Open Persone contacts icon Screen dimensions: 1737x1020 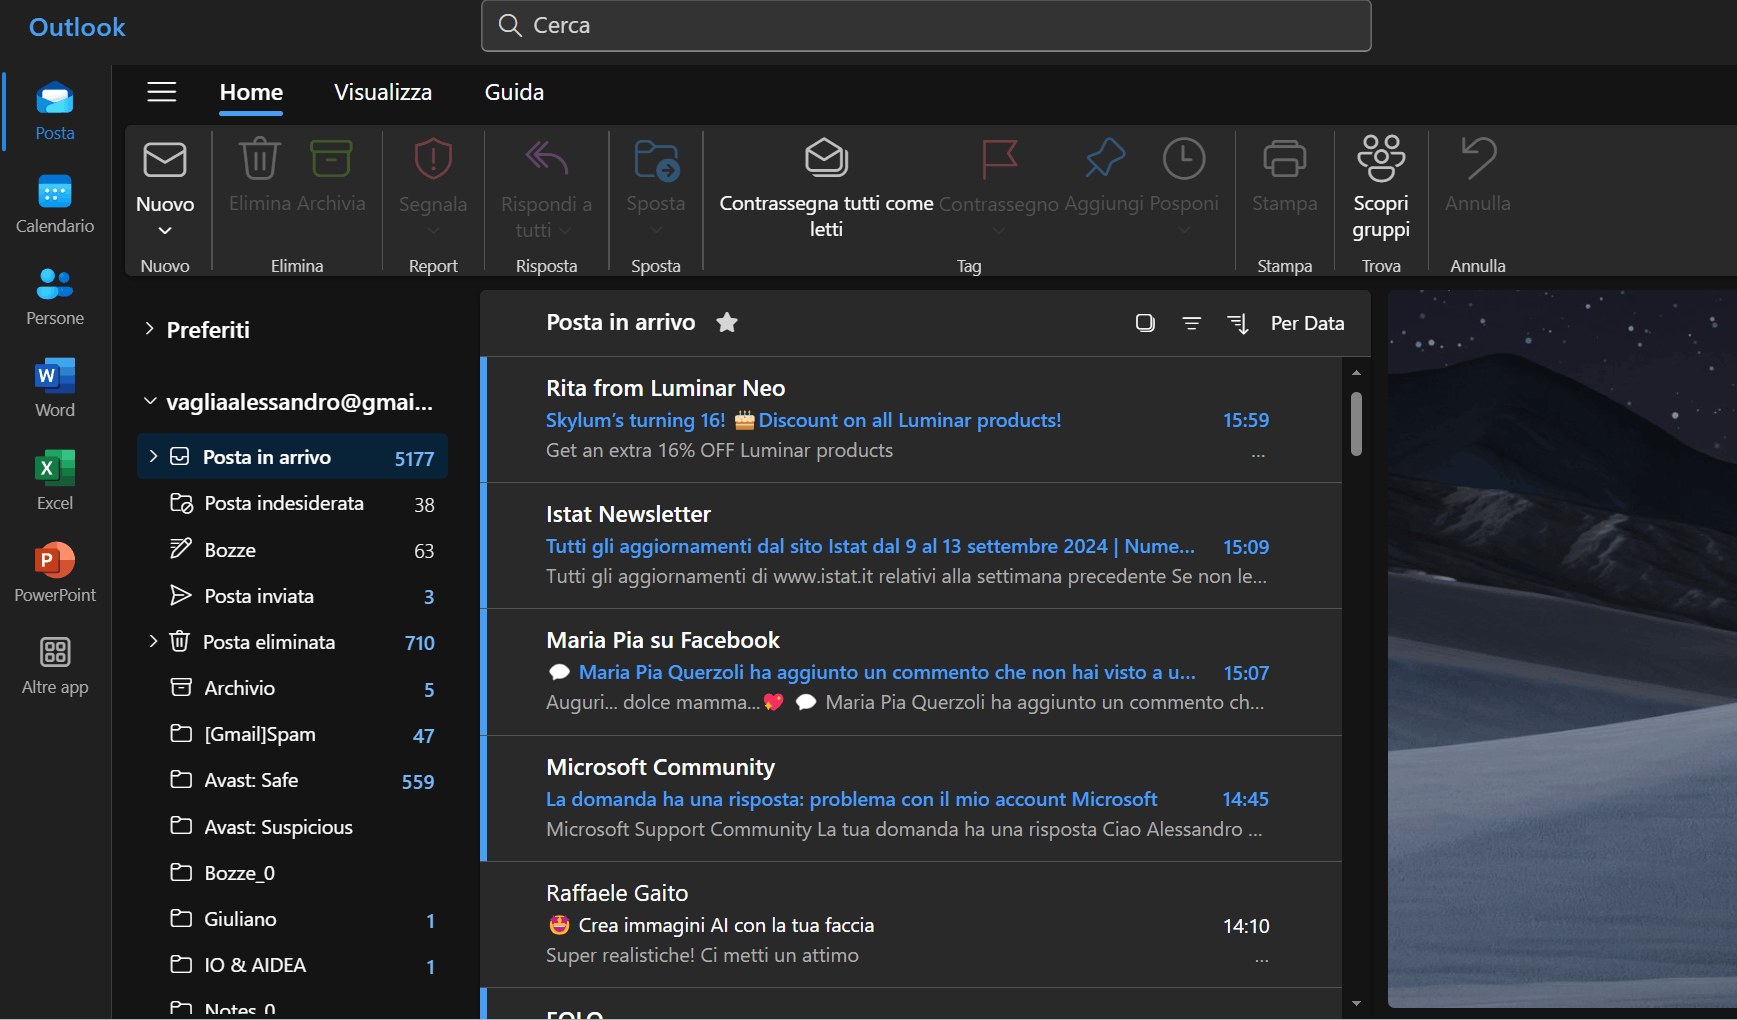(55, 284)
